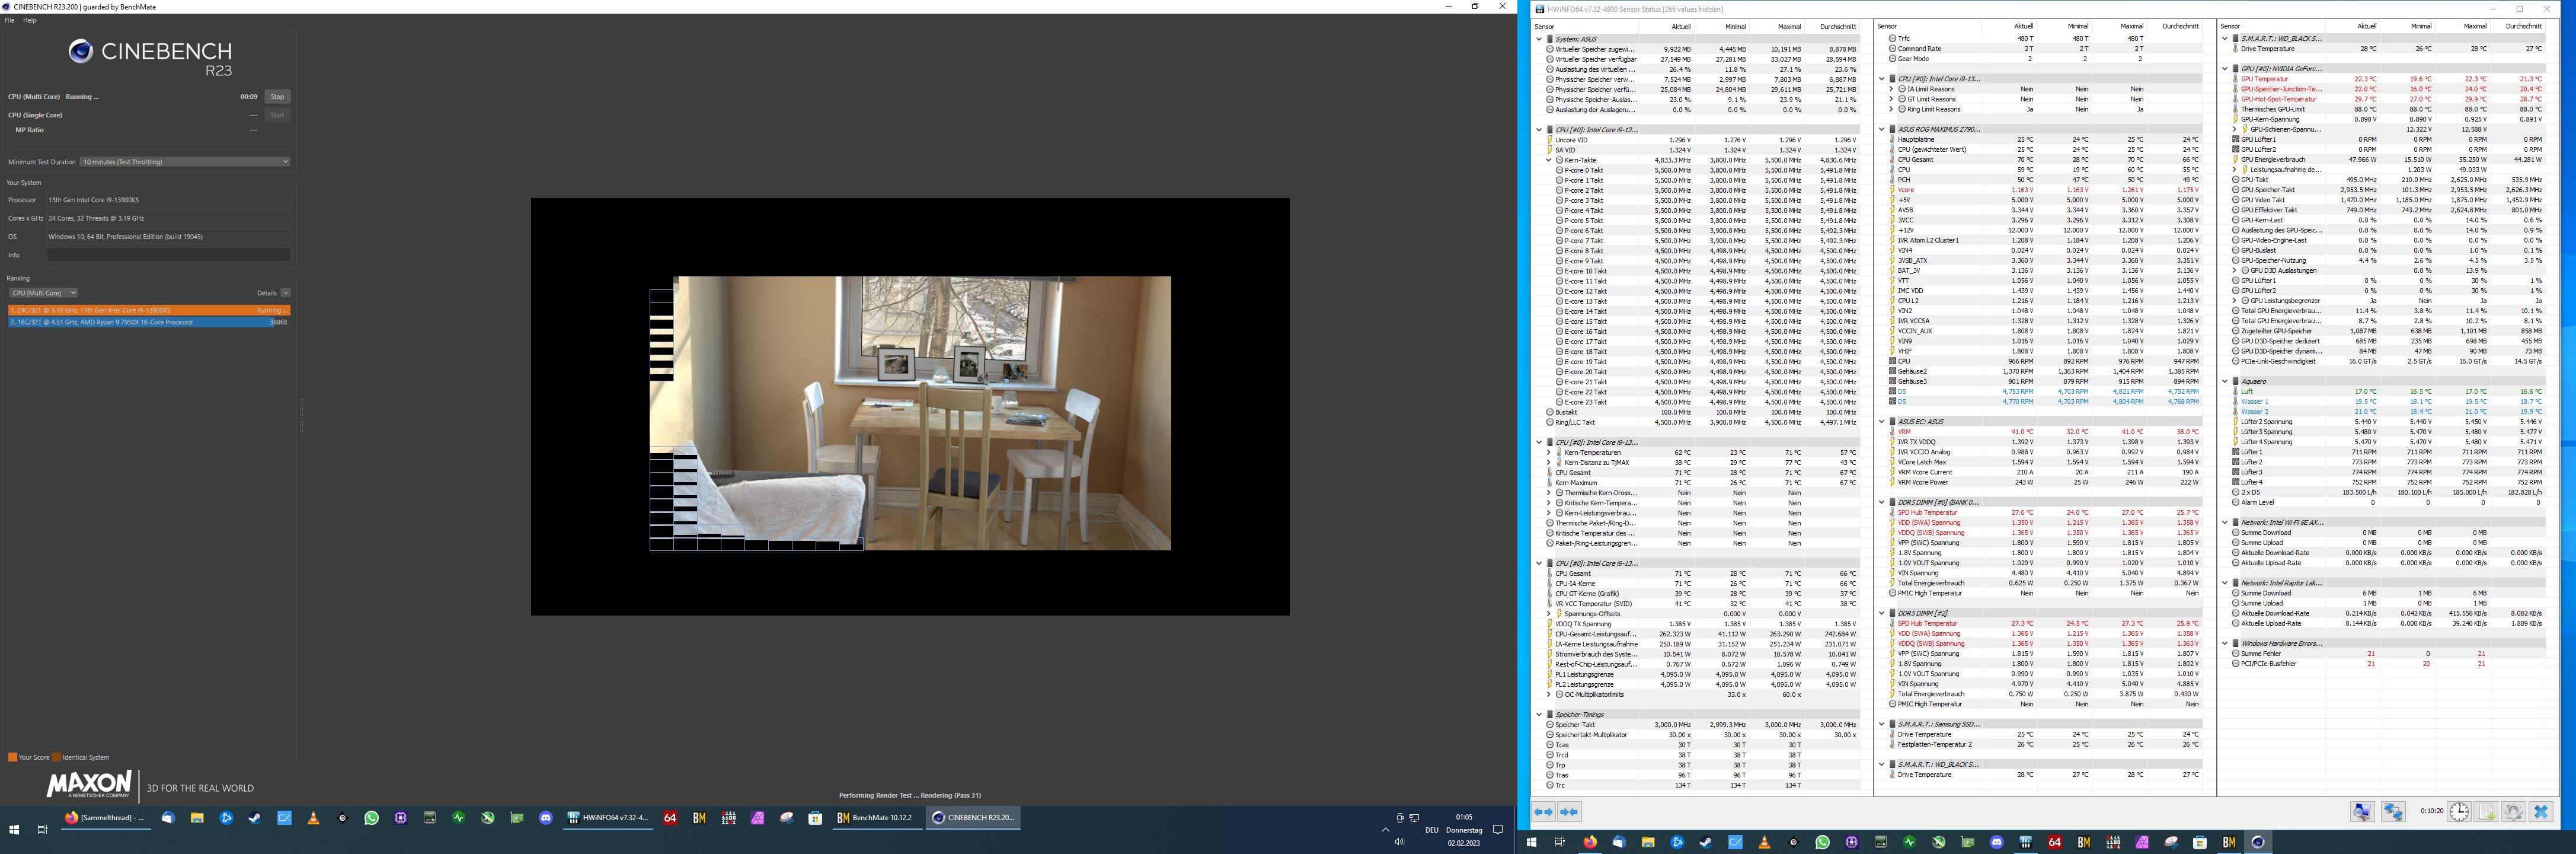Switch to HWiNFO64 on left taskbar
The image size is (2576, 854).
(x=608, y=818)
